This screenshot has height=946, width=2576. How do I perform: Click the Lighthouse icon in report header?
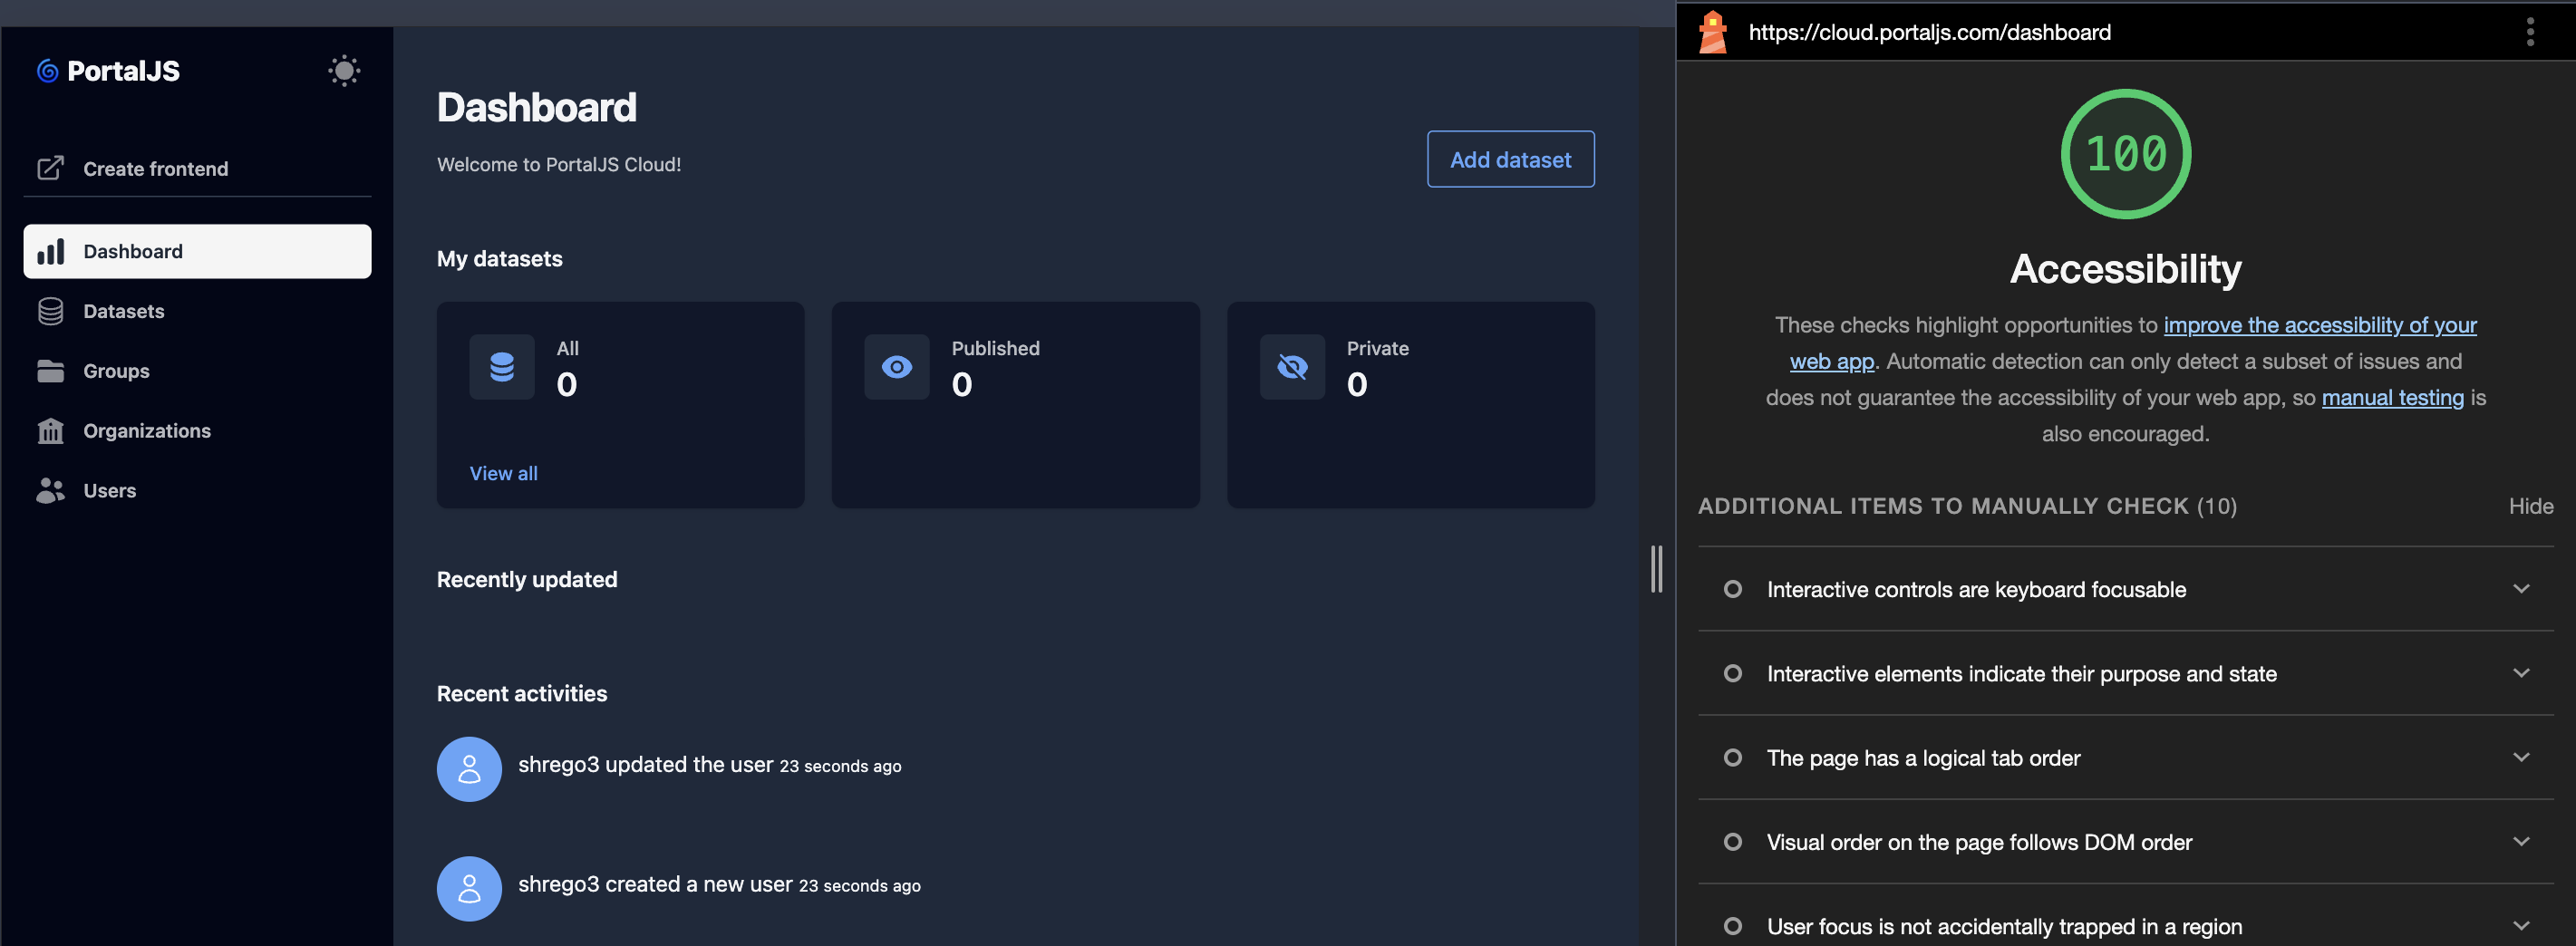click(x=1713, y=32)
